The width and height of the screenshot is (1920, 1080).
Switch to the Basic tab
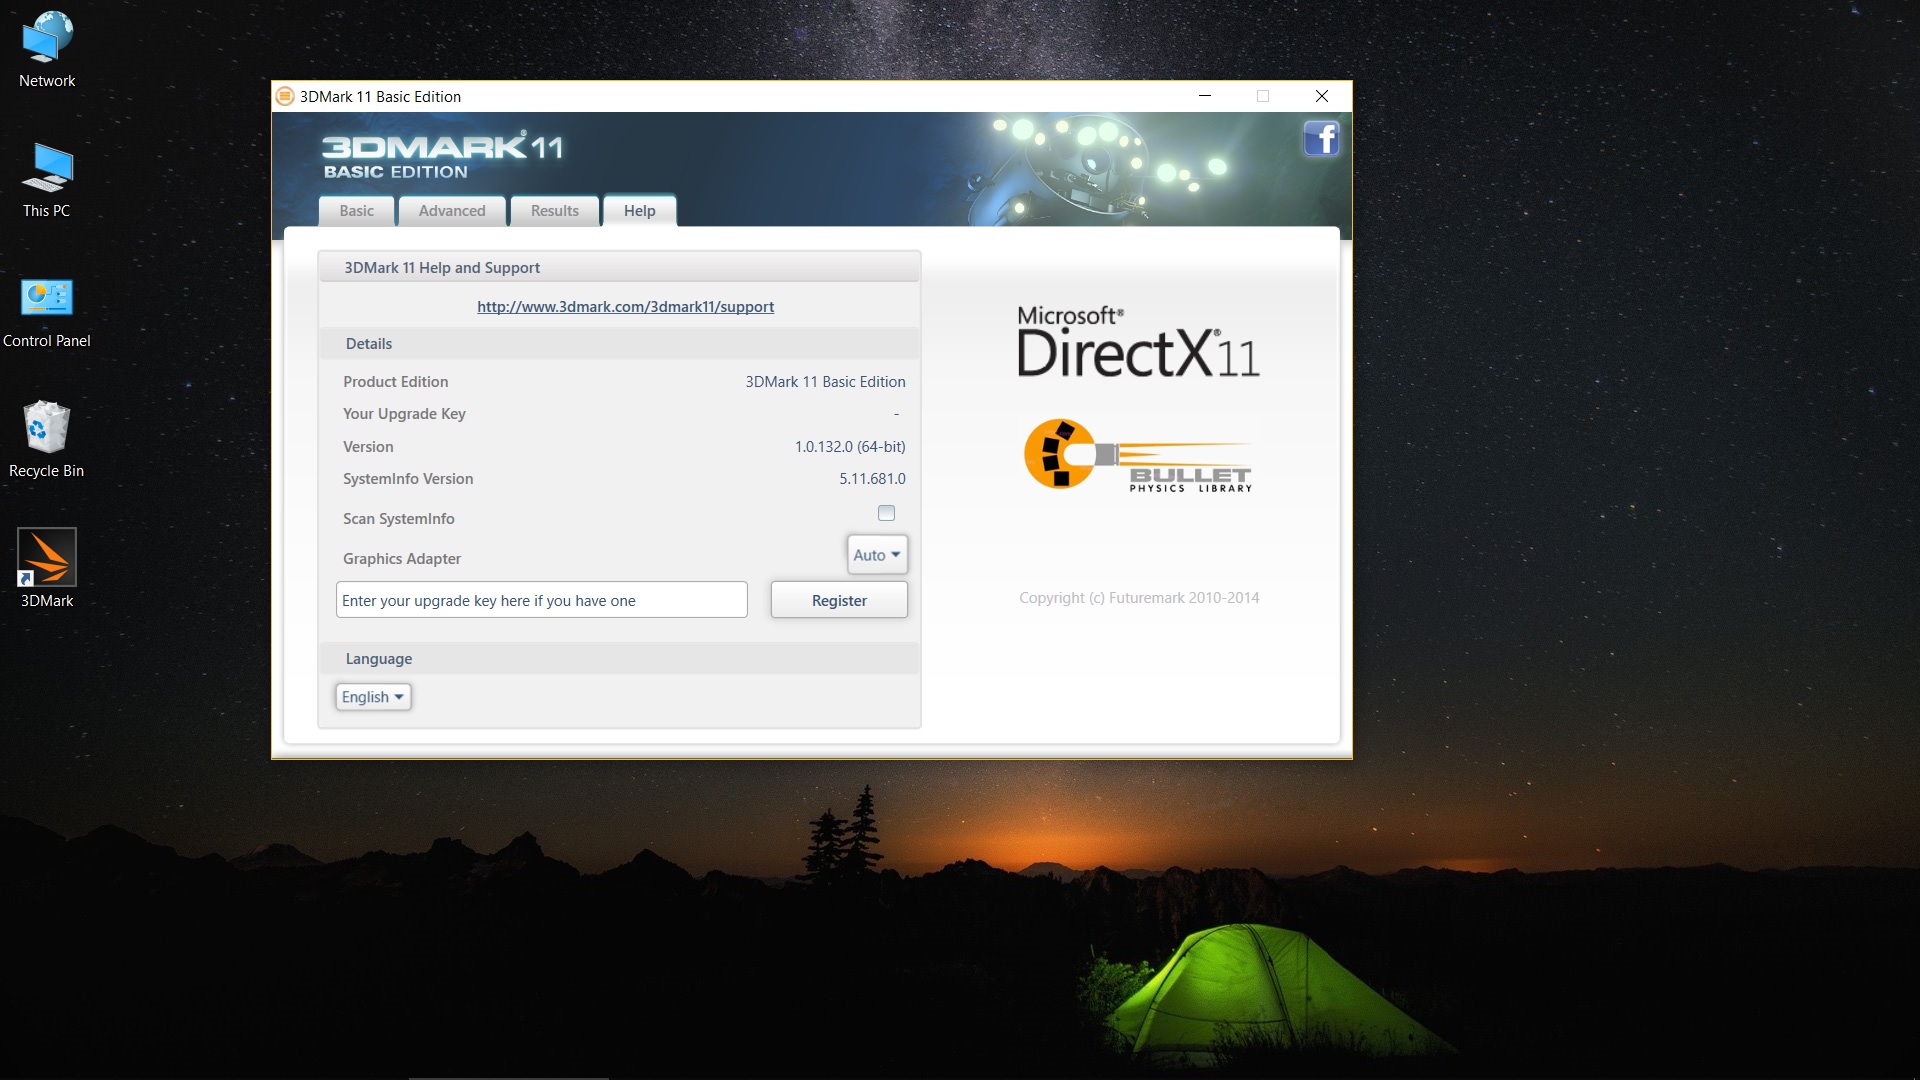point(356,211)
